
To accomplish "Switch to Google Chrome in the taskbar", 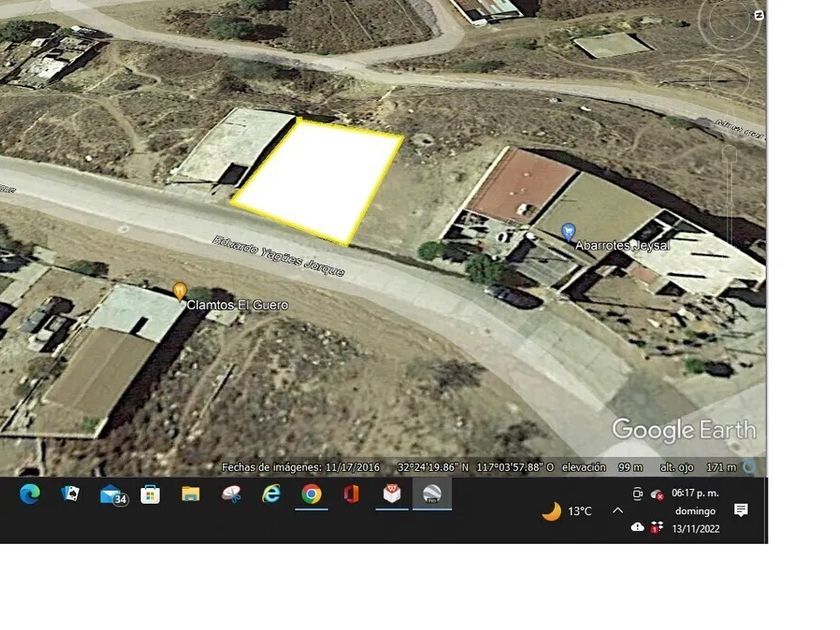I will (x=311, y=494).
